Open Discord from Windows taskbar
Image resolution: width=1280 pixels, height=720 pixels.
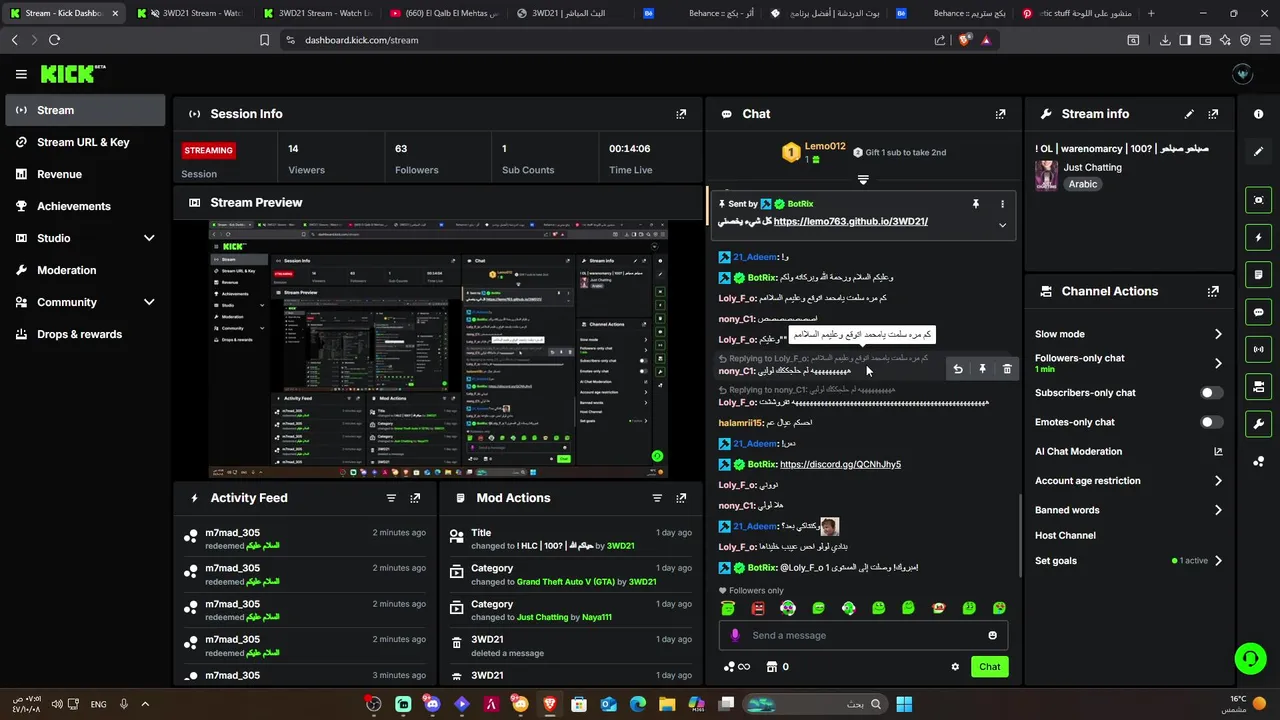(x=432, y=704)
